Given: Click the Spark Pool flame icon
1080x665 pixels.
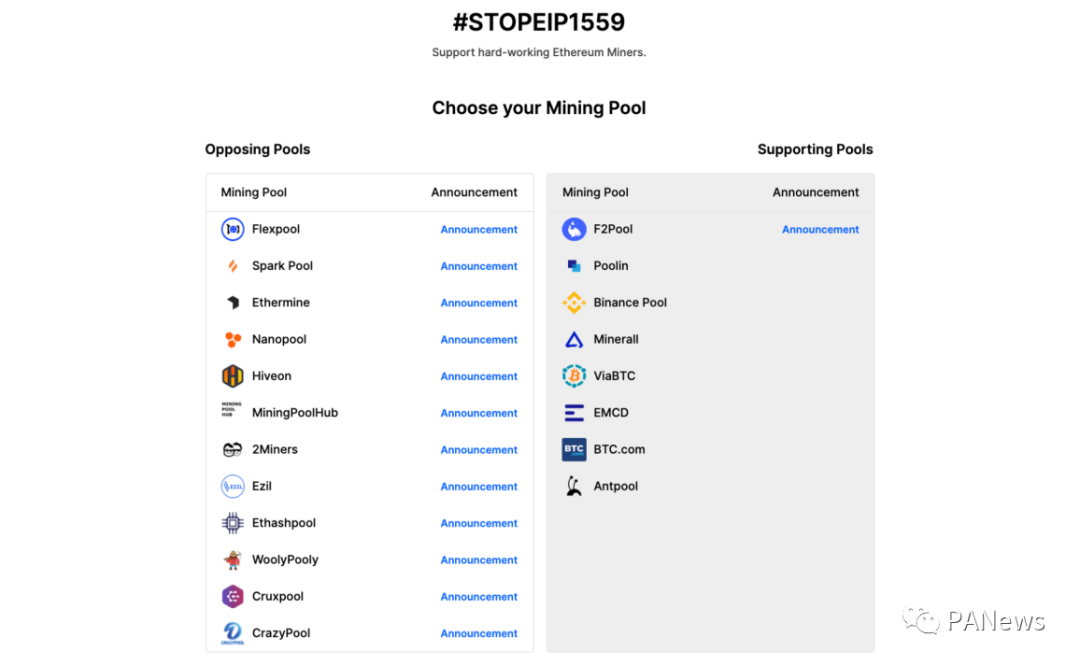Looking at the screenshot, I should pyautogui.click(x=232, y=266).
